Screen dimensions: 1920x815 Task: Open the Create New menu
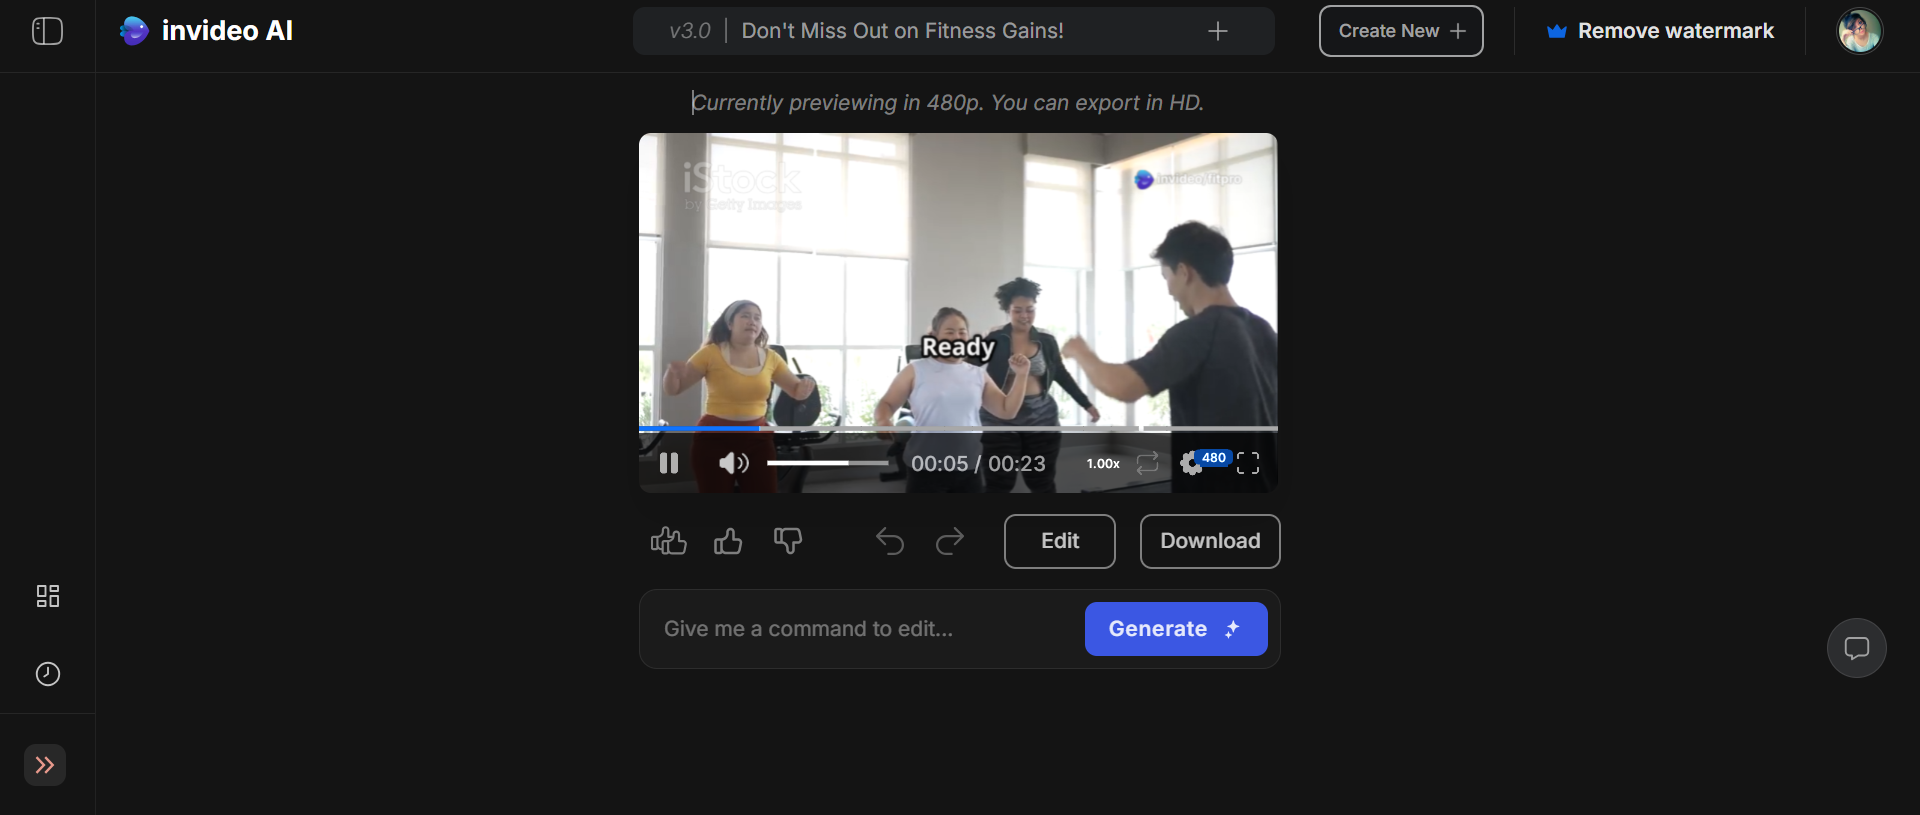tap(1401, 31)
